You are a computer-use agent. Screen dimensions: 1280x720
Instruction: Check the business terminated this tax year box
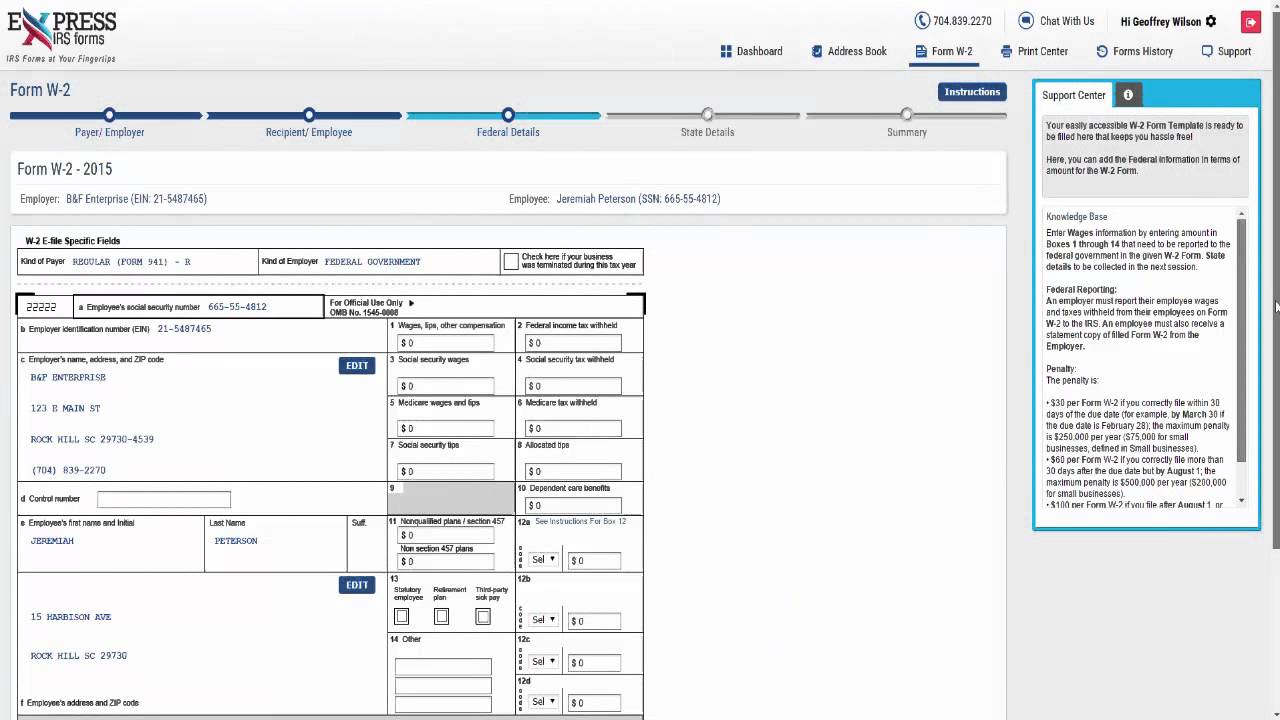coord(511,262)
